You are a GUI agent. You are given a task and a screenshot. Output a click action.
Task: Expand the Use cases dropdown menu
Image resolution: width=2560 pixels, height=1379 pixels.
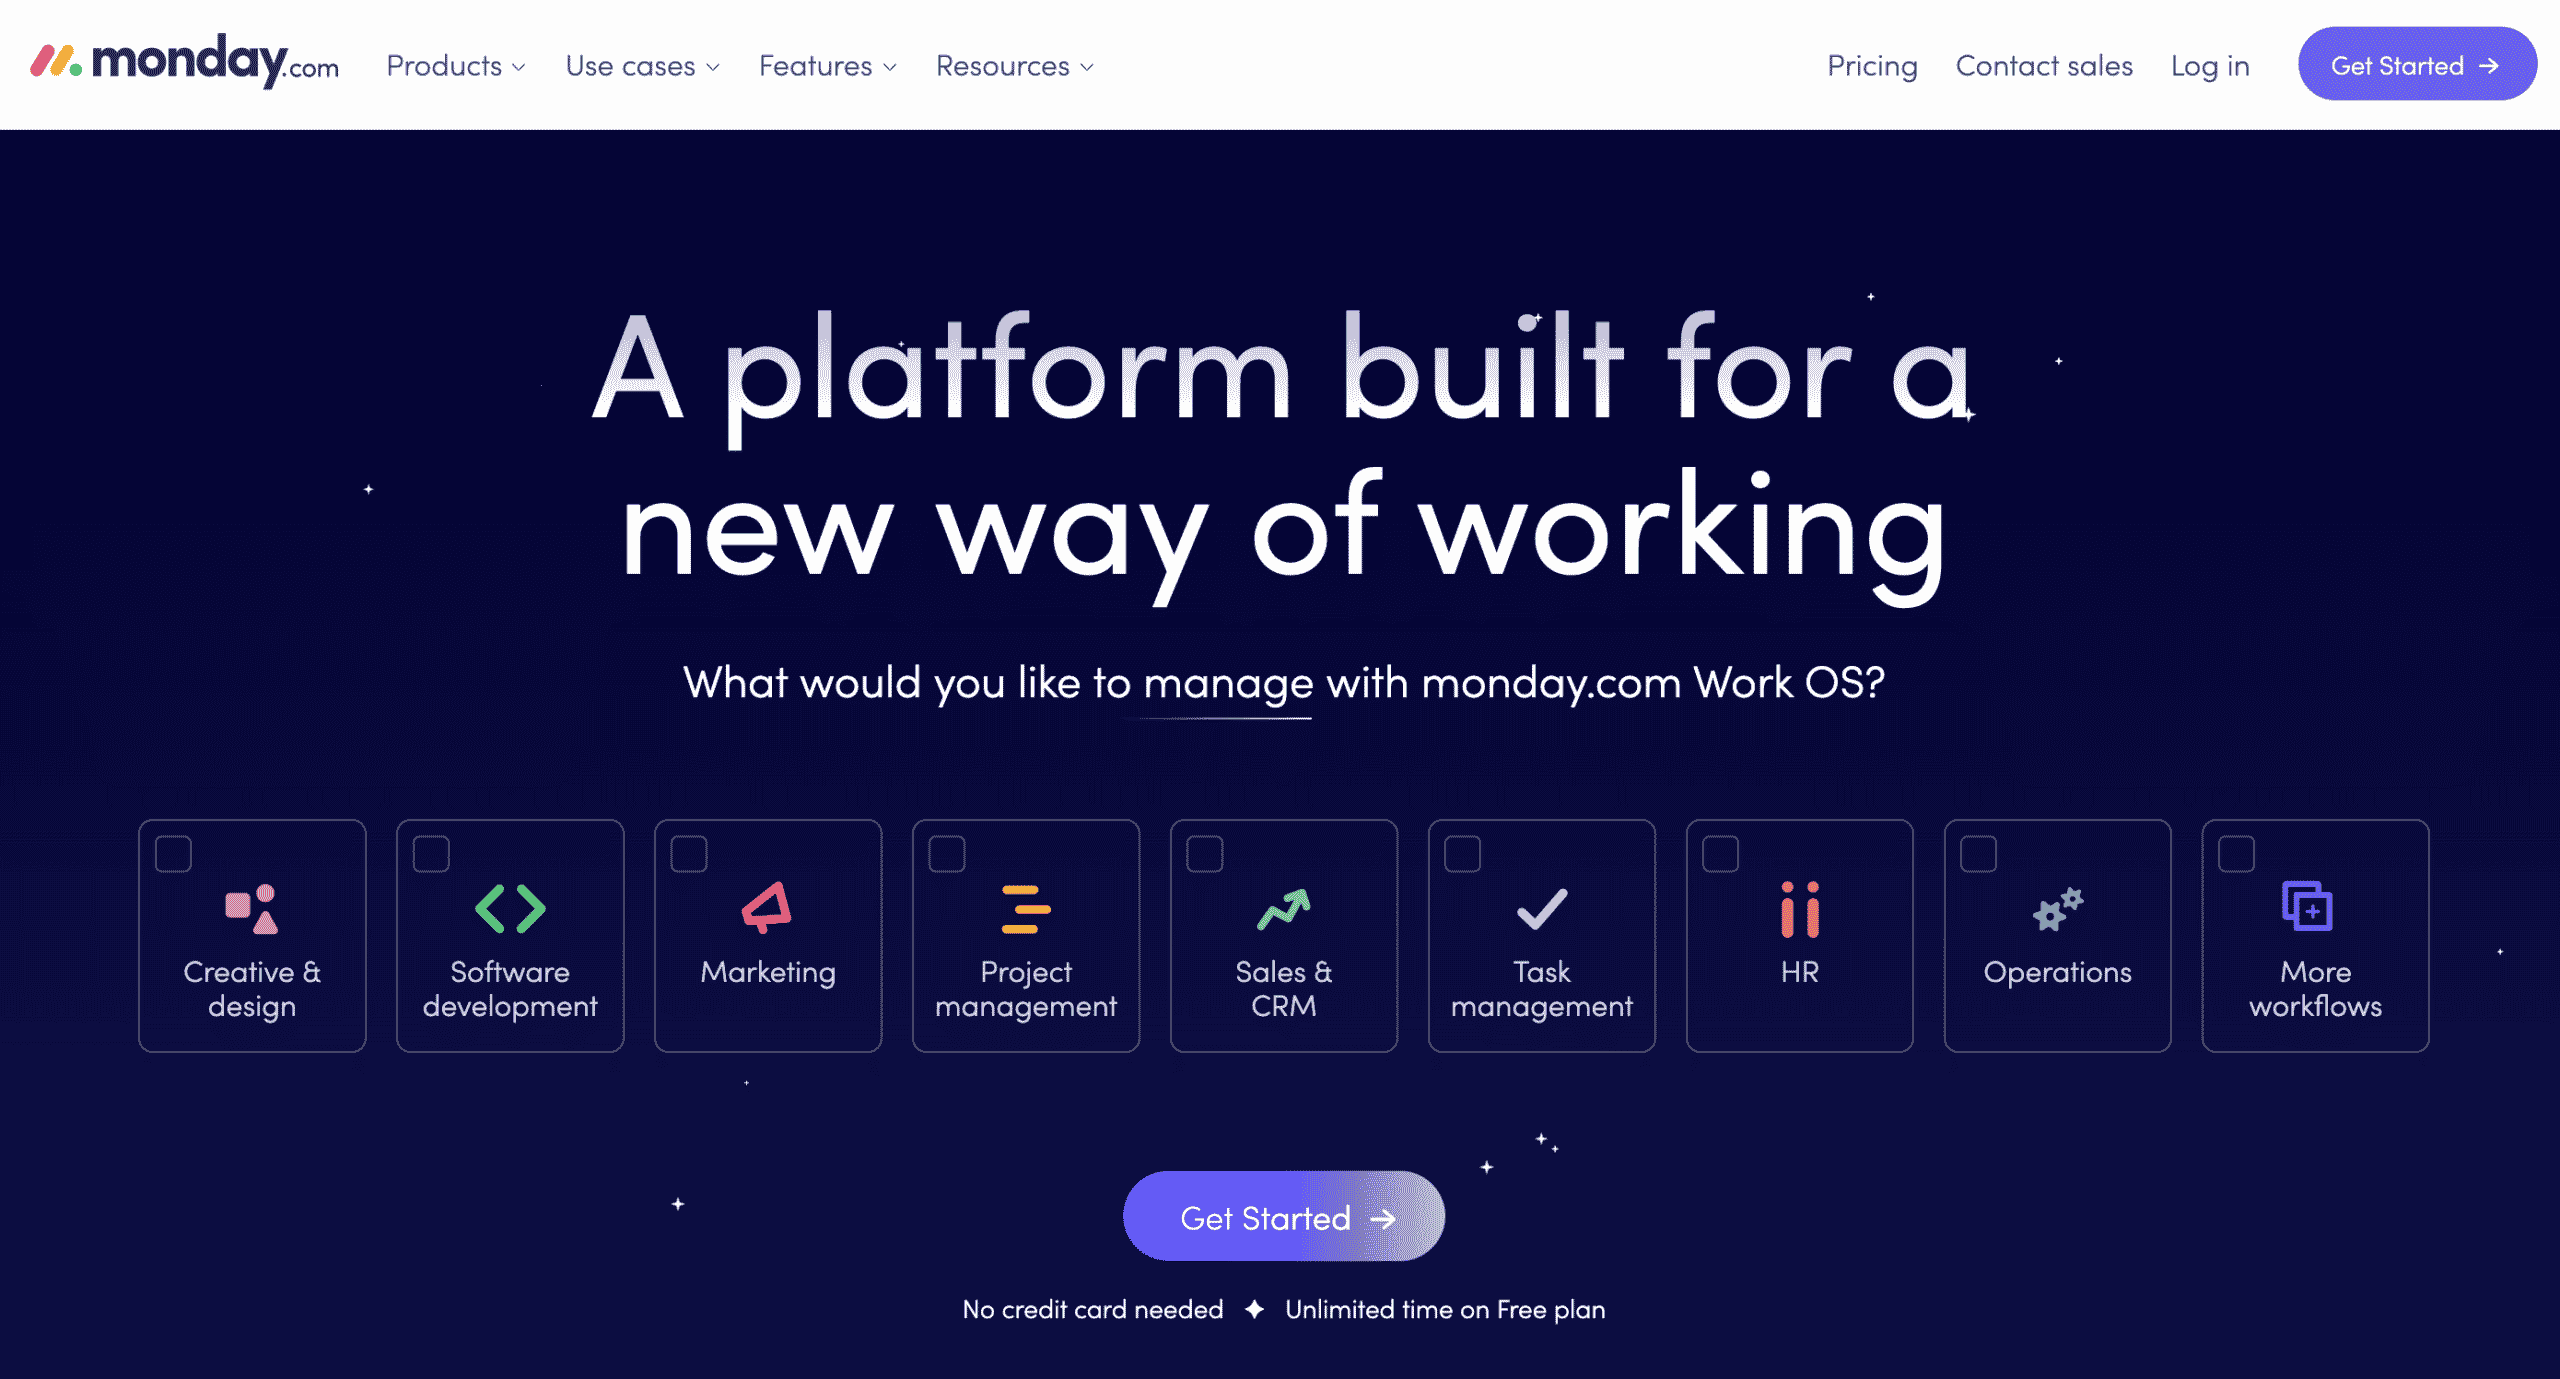pos(642,65)
